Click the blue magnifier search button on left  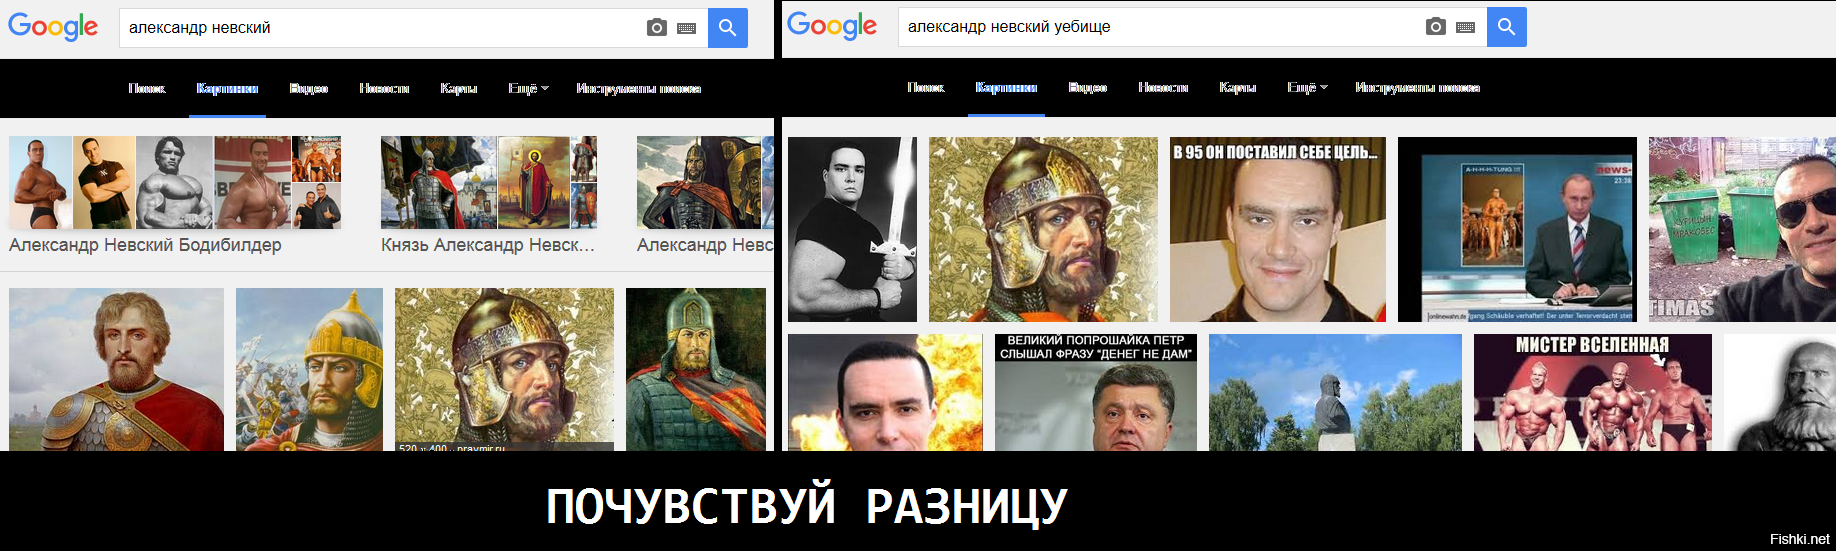[x=728, y=28]
